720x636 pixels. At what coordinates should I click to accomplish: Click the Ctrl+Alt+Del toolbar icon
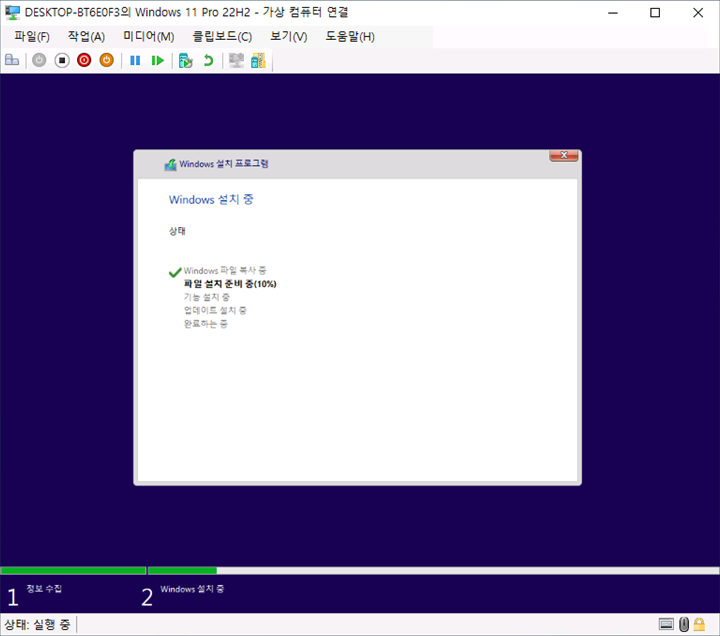pyautogui.click(x=12, y=60)
